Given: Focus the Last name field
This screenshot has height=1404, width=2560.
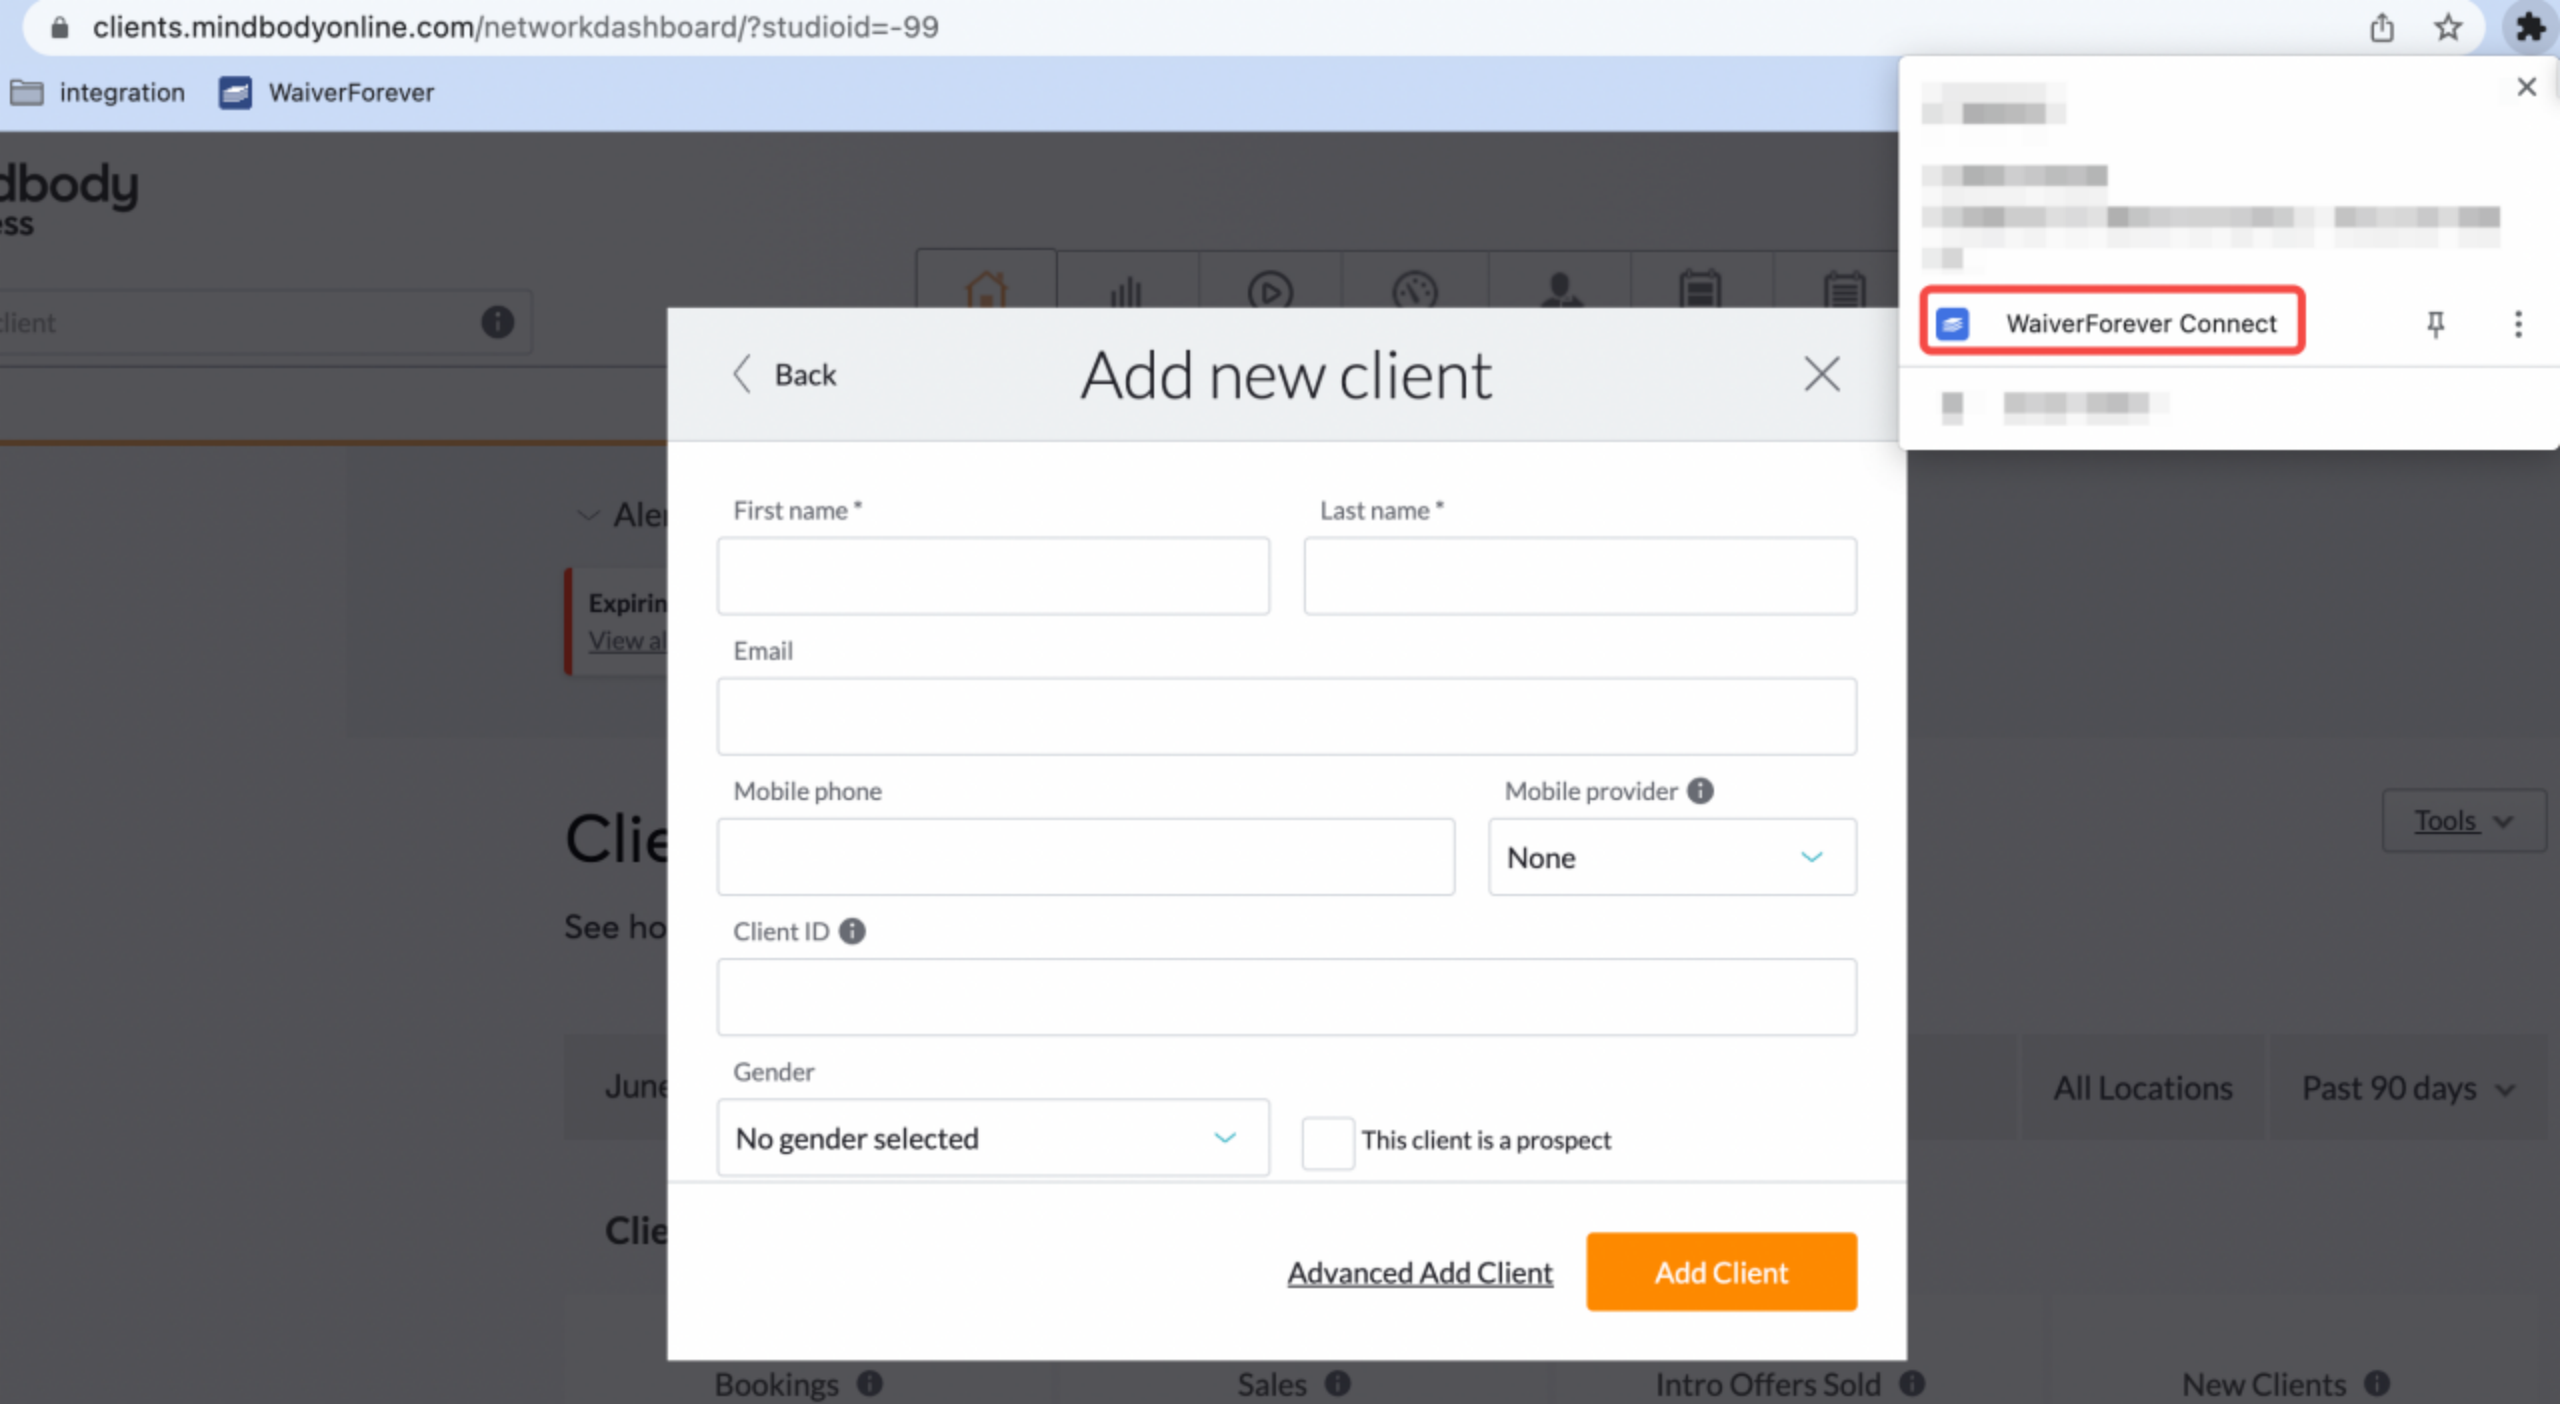Looking at the screenshot, I should click(x=1580, y=576).
